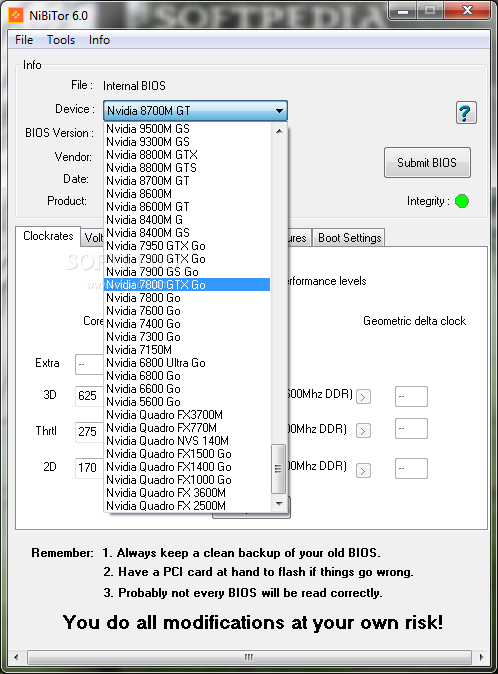Select Nvidia 9300M GS from list
This screenshot has width=498, height=674.
tap(187, 142)
